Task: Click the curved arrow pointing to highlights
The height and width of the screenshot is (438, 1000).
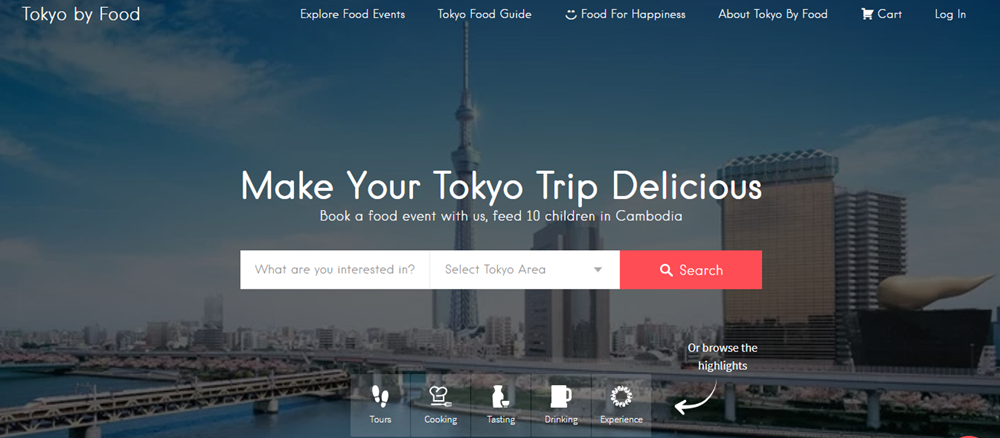Action: [x=695, y=398]
